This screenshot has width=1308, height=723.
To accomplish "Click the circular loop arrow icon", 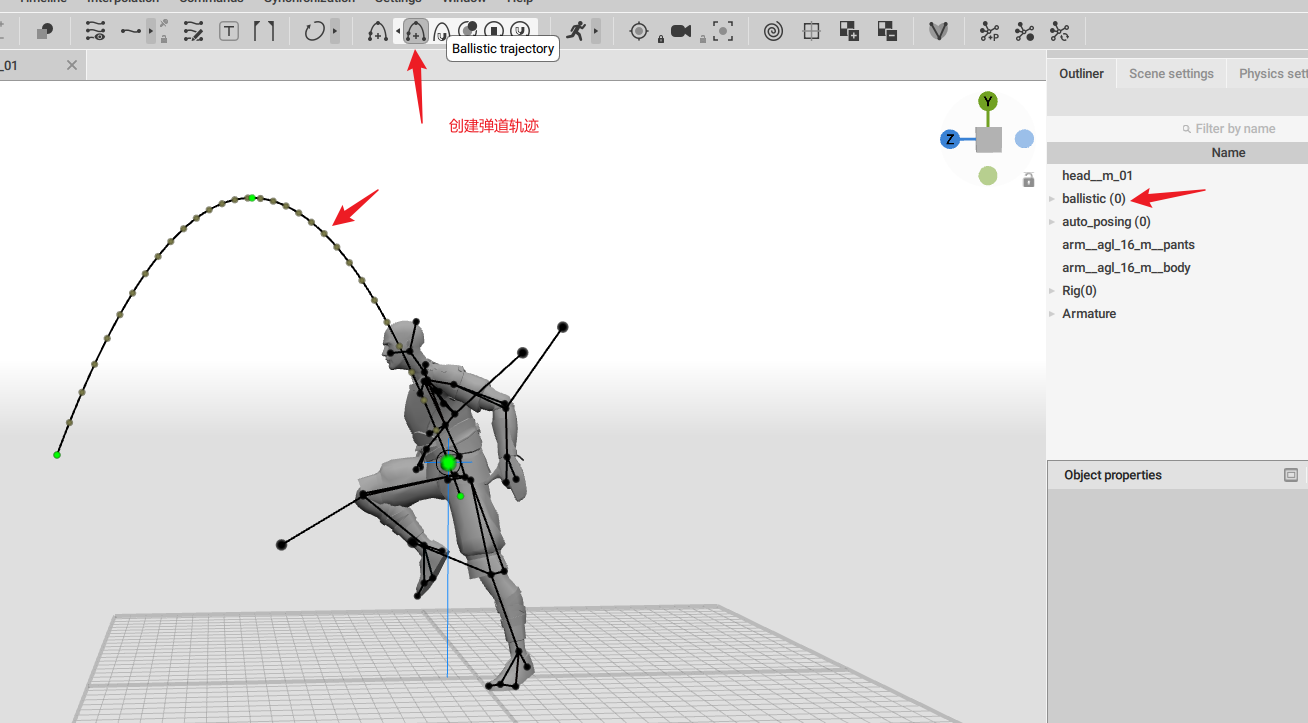I will click(314, 32).
